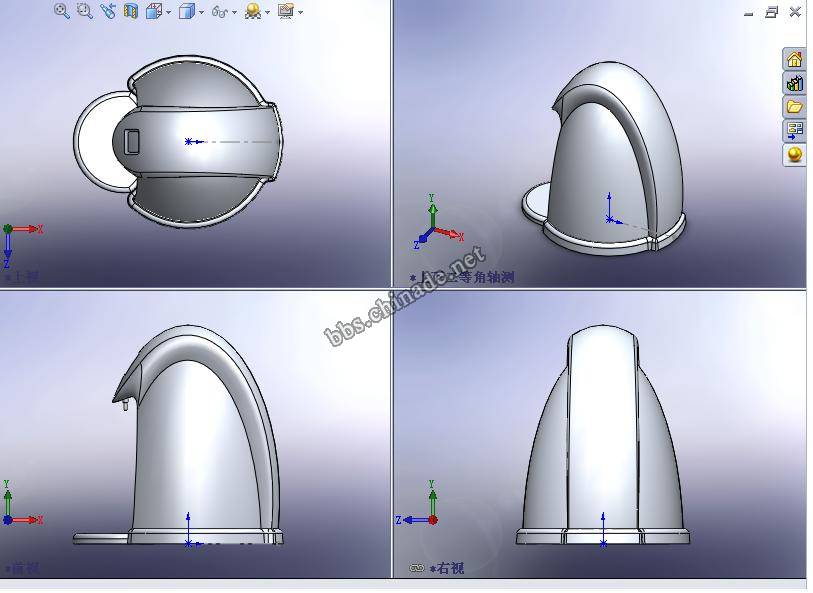
Task: Click the View Settings monitor icon
Action: (286, 11)
